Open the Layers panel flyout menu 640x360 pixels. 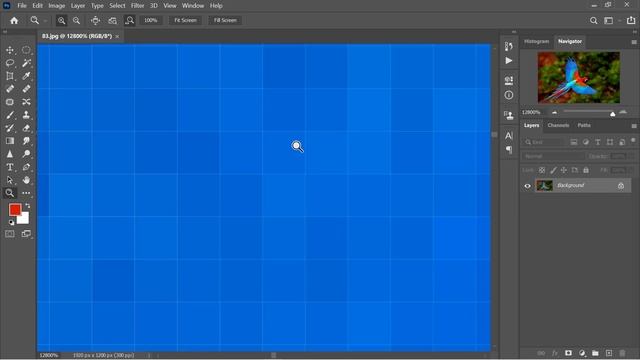point(634,126)
